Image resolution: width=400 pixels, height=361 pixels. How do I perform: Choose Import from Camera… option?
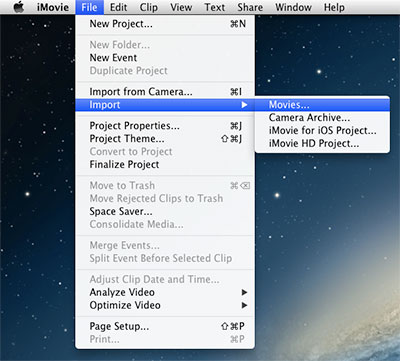point(165,92)
